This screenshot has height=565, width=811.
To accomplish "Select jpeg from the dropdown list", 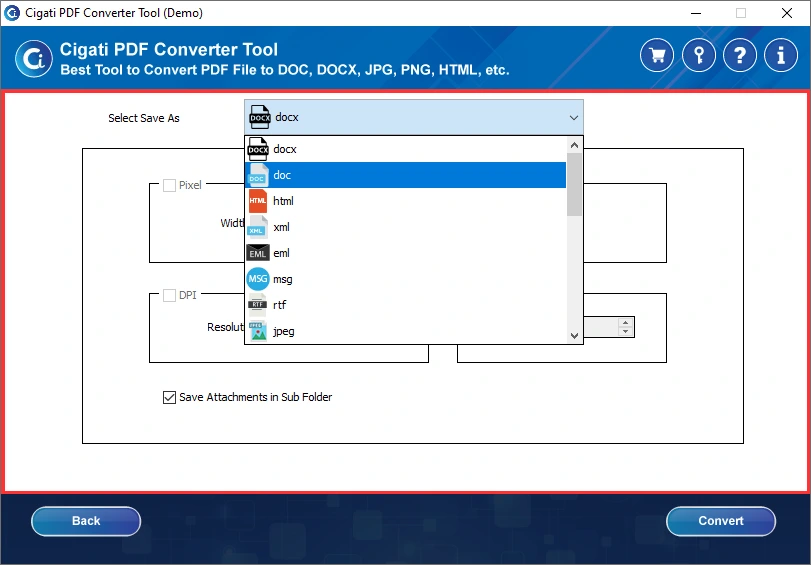I will point(406,331).
